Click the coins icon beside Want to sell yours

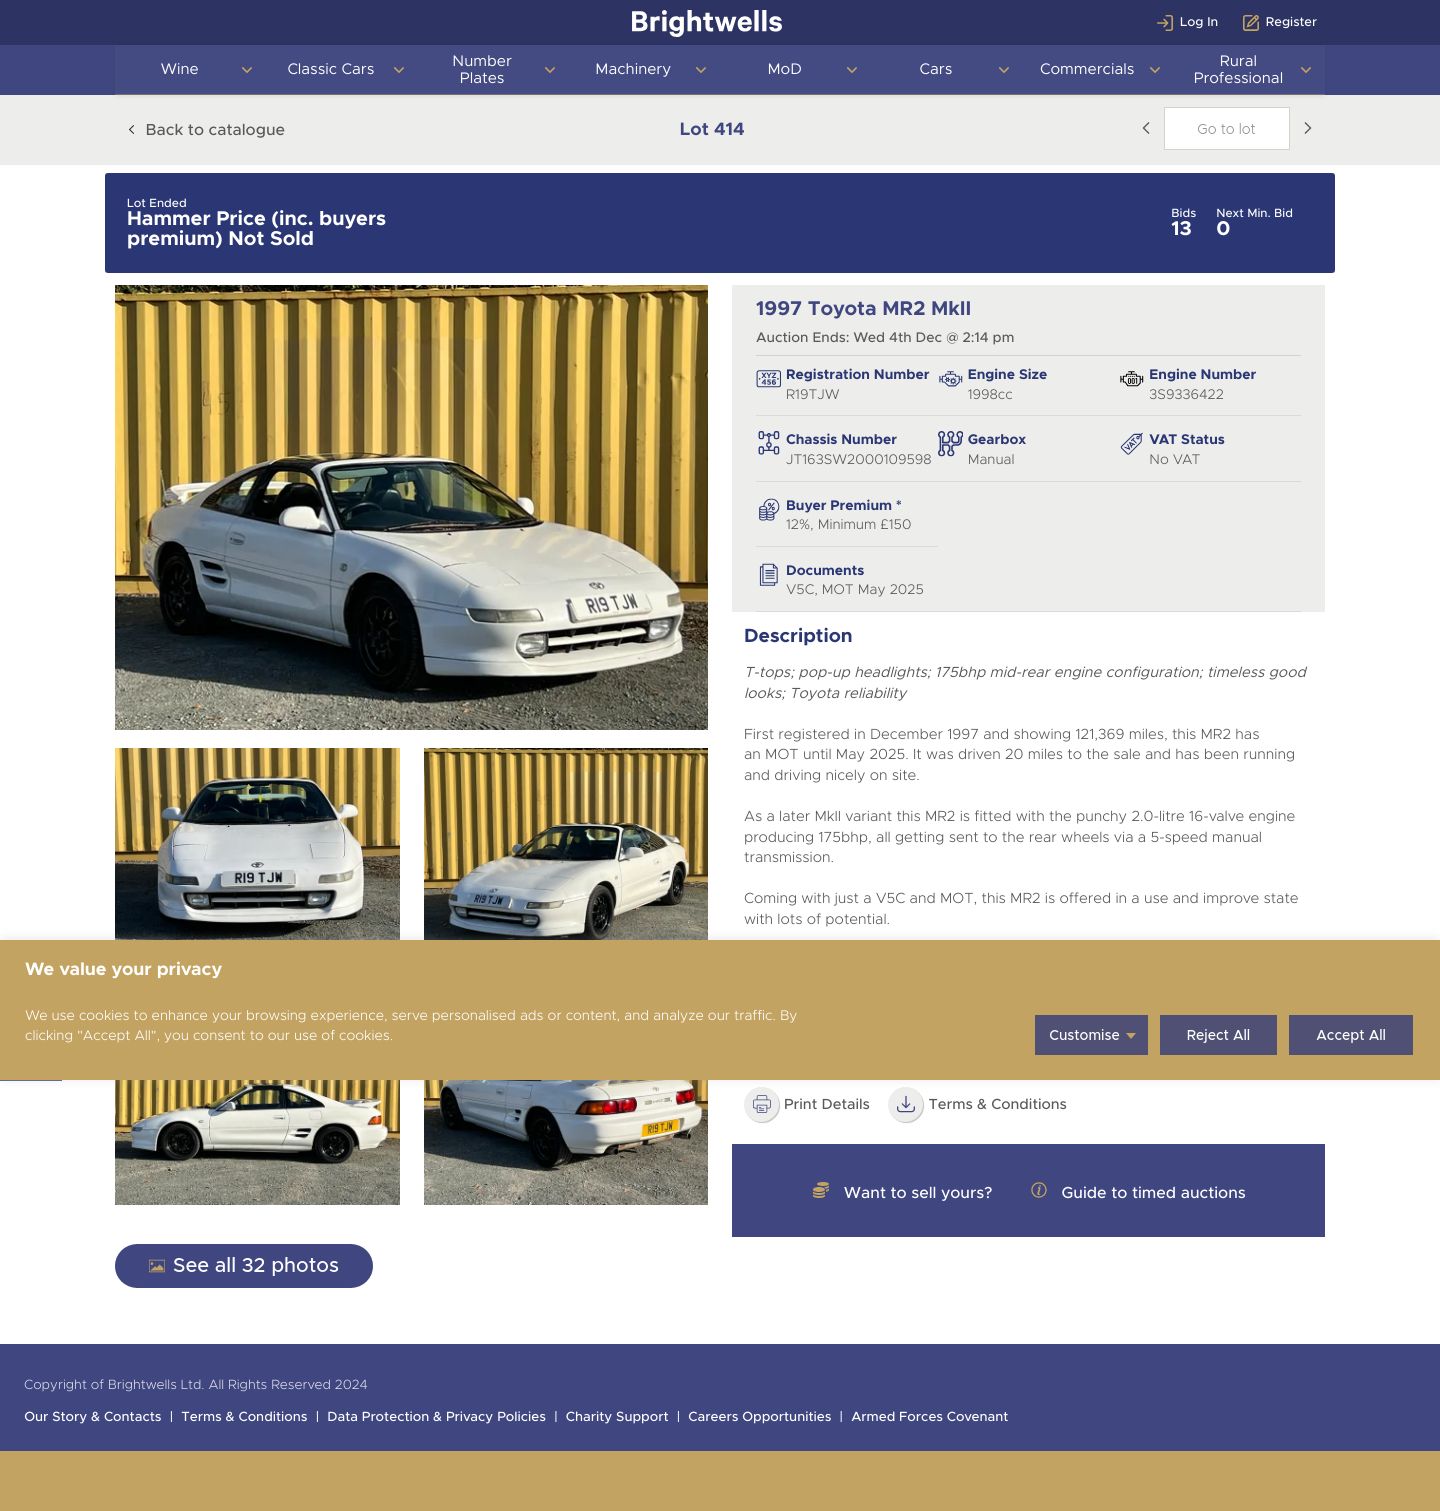point(821,1190)
